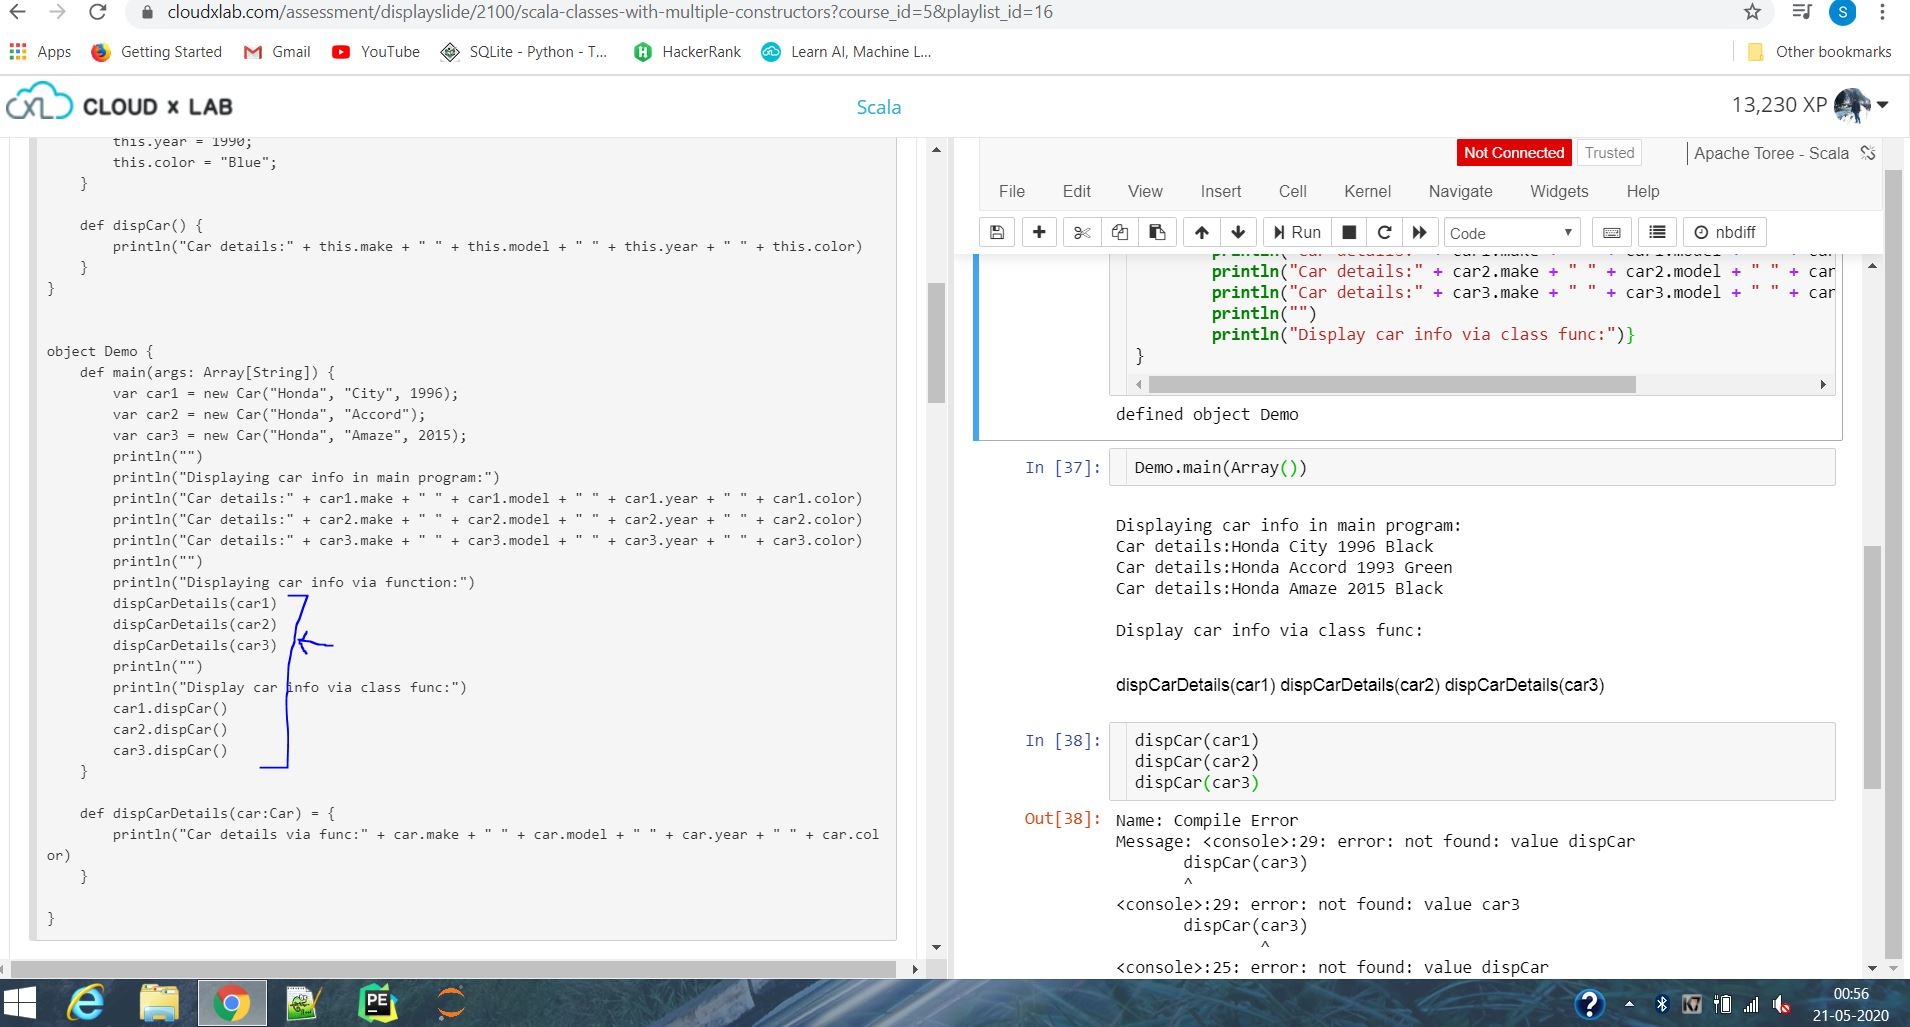
Task: Copy selected cells in the notebook toolbar
Action: point(1119,232)
